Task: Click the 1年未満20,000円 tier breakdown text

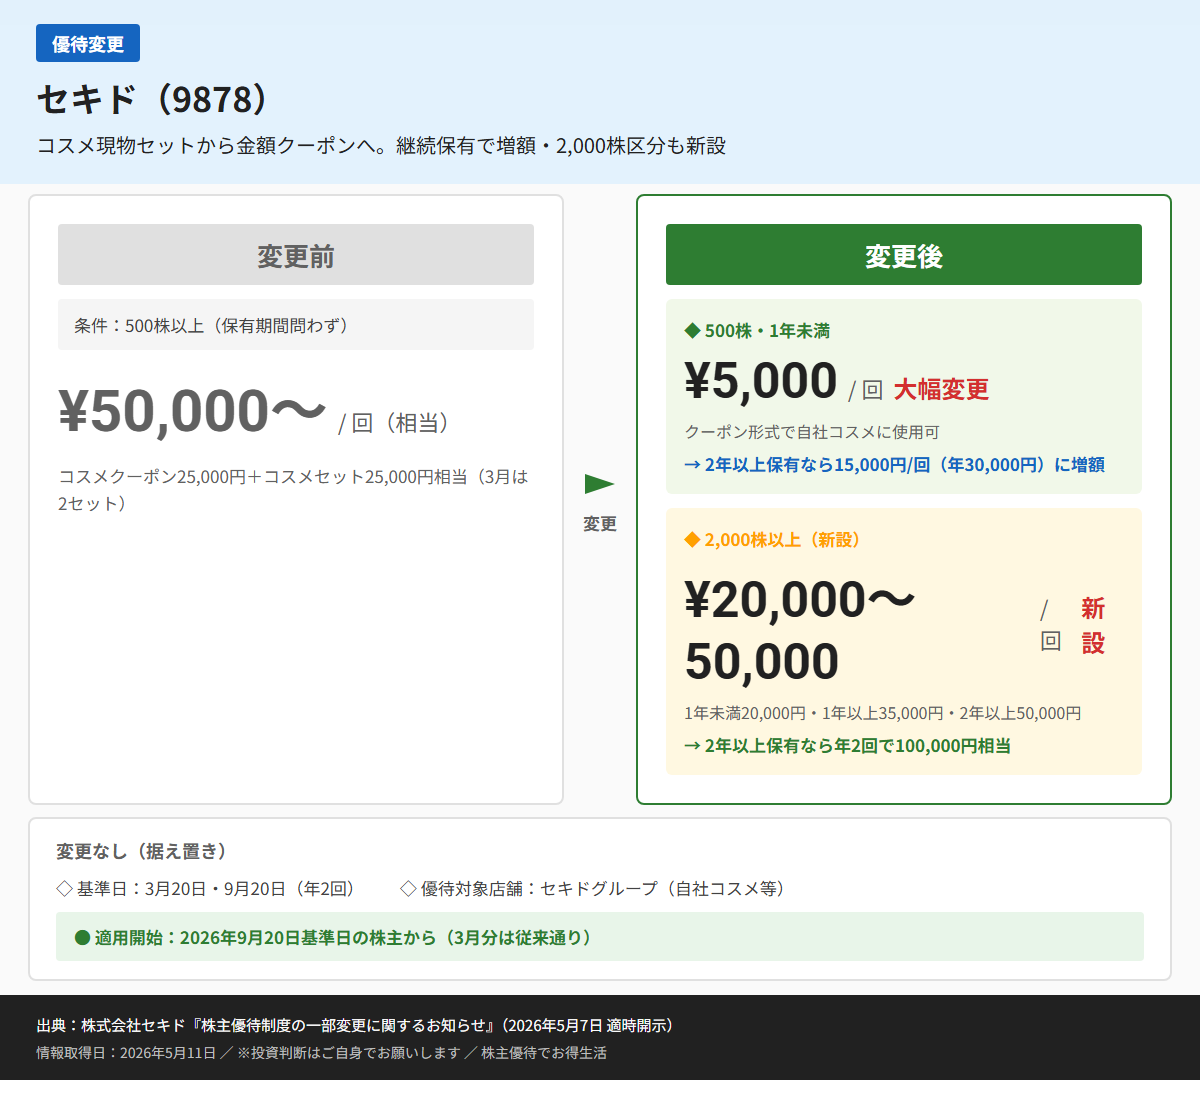Action: [883, 714]
